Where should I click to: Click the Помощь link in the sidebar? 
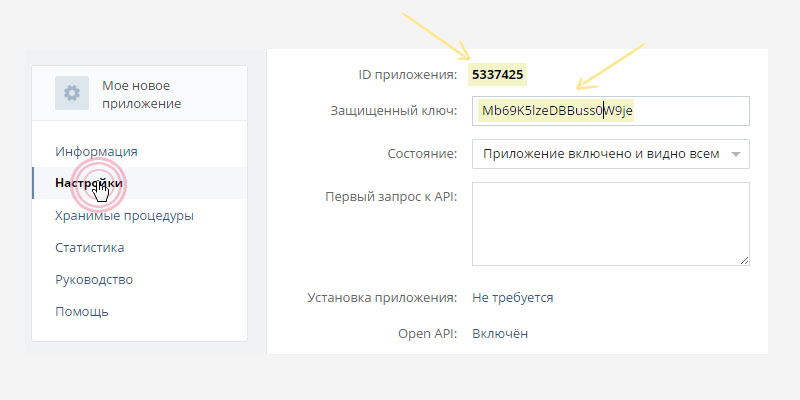click(82, 311)
